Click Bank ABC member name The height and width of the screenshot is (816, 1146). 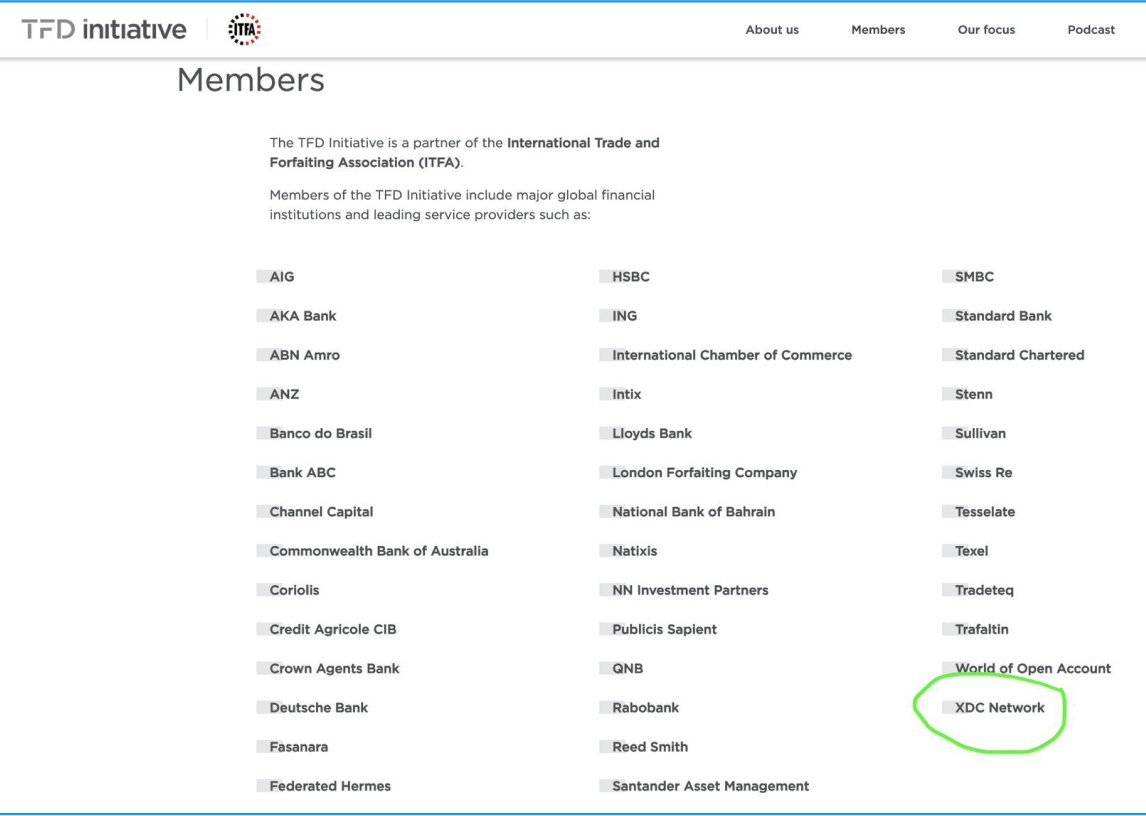[x=303, y=472]
